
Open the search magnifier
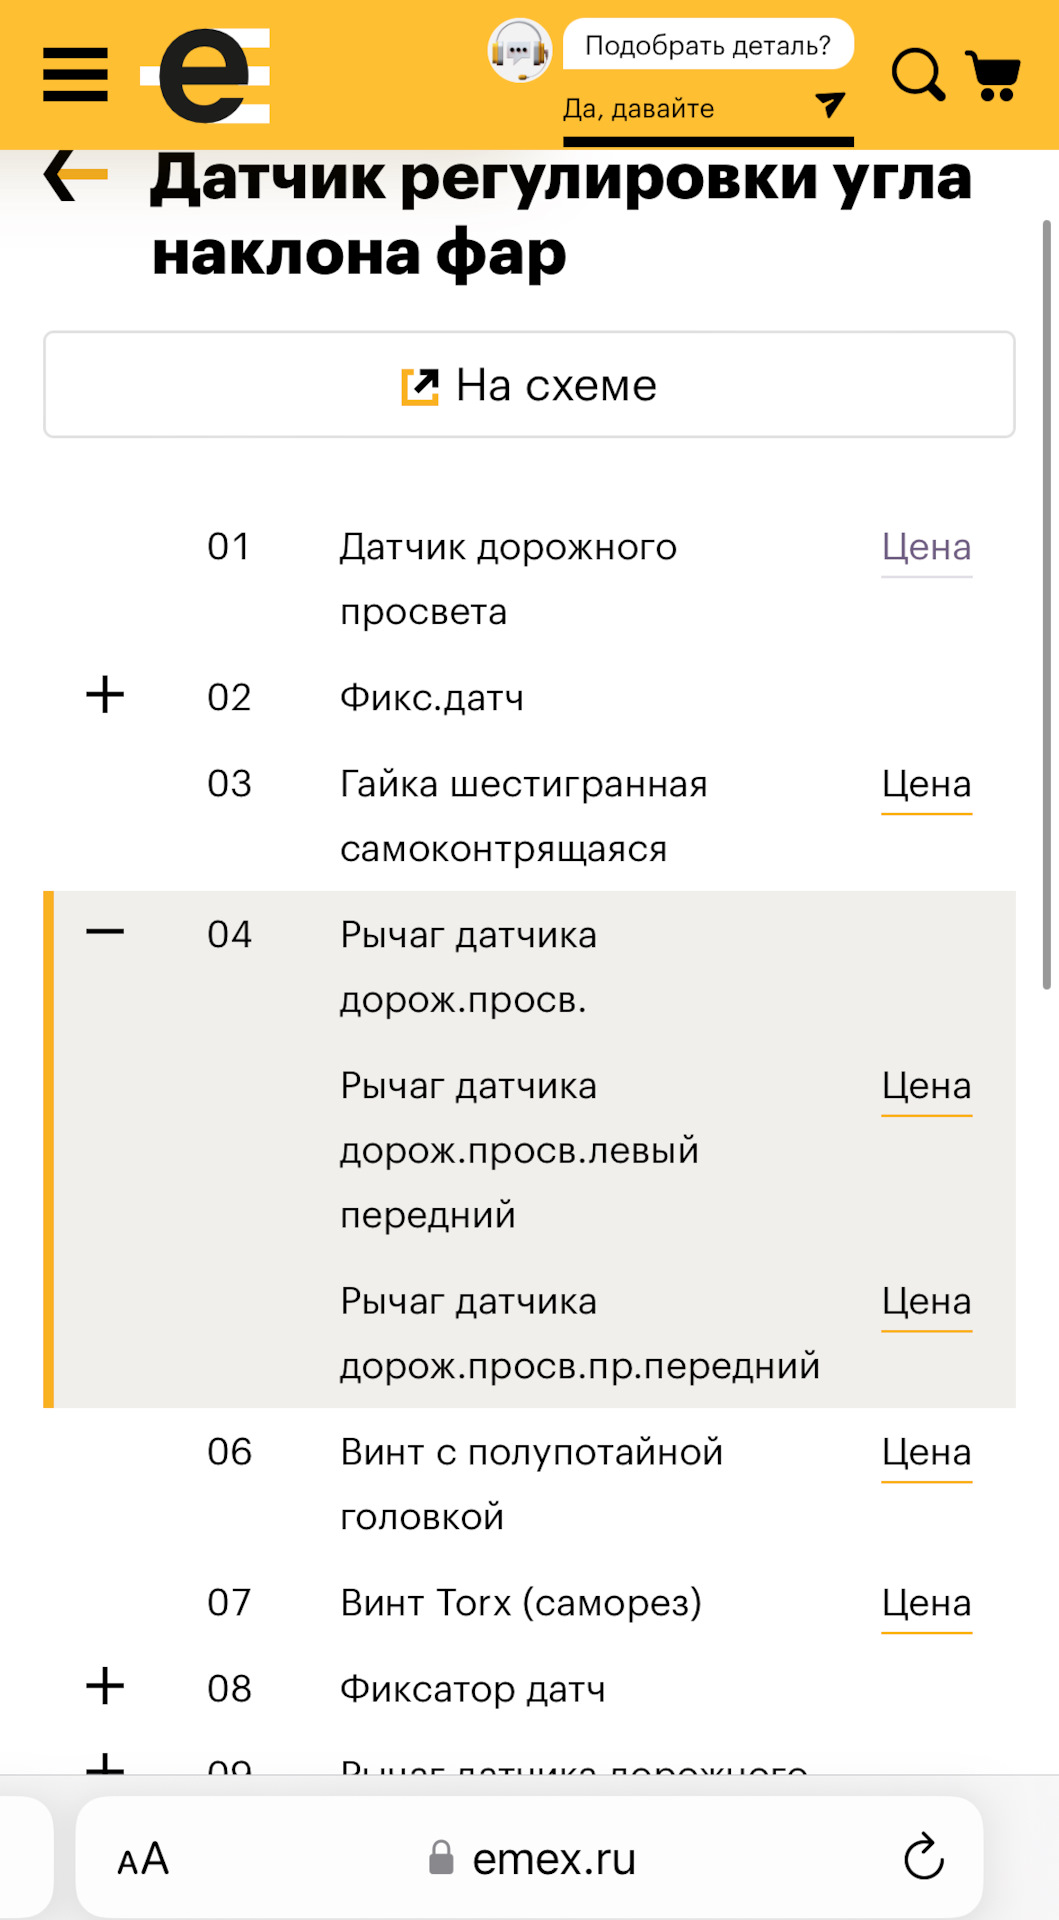[x=917, y=75]
